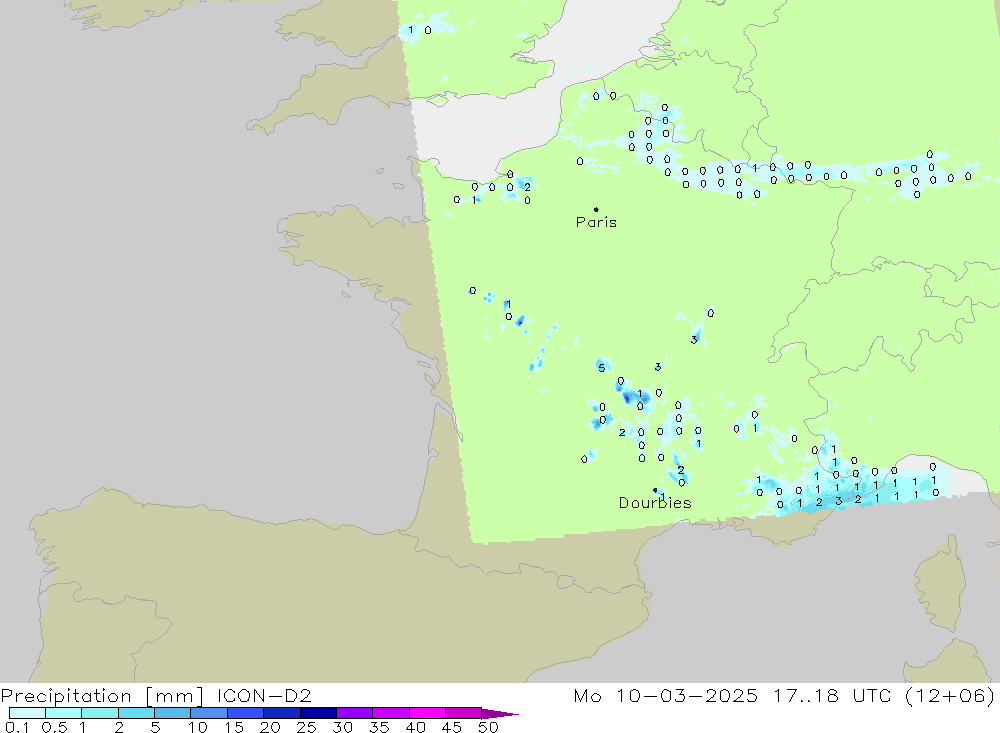Pick the magenta 40–45 mm legend swatch
The image size is (1000, 733).
427,713
